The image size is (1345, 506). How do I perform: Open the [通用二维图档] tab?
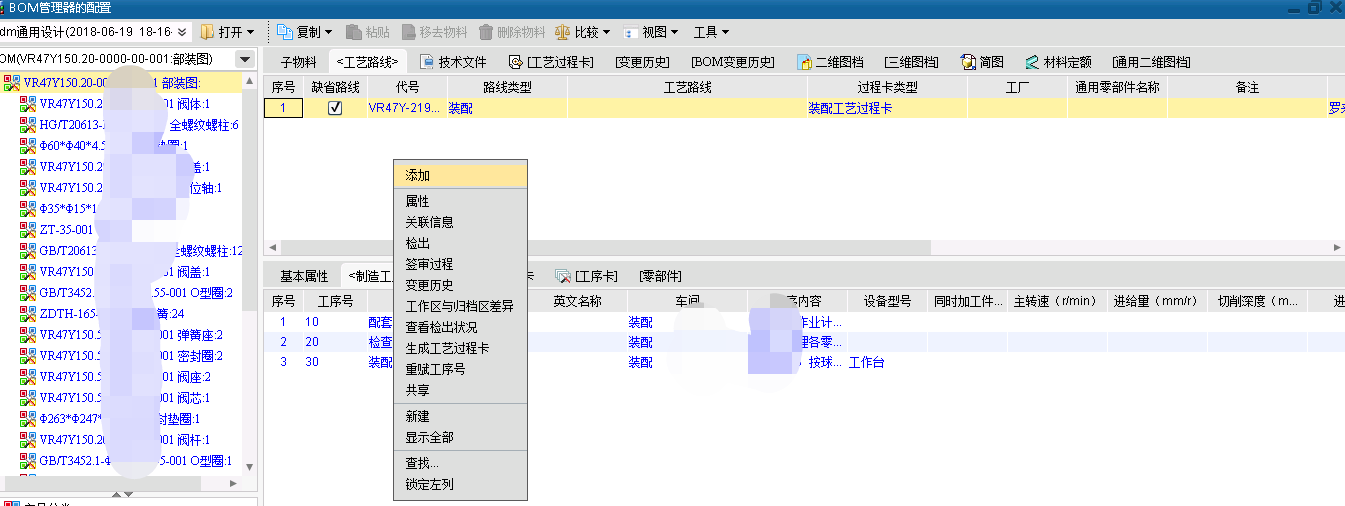click(x=1151, y=62)
